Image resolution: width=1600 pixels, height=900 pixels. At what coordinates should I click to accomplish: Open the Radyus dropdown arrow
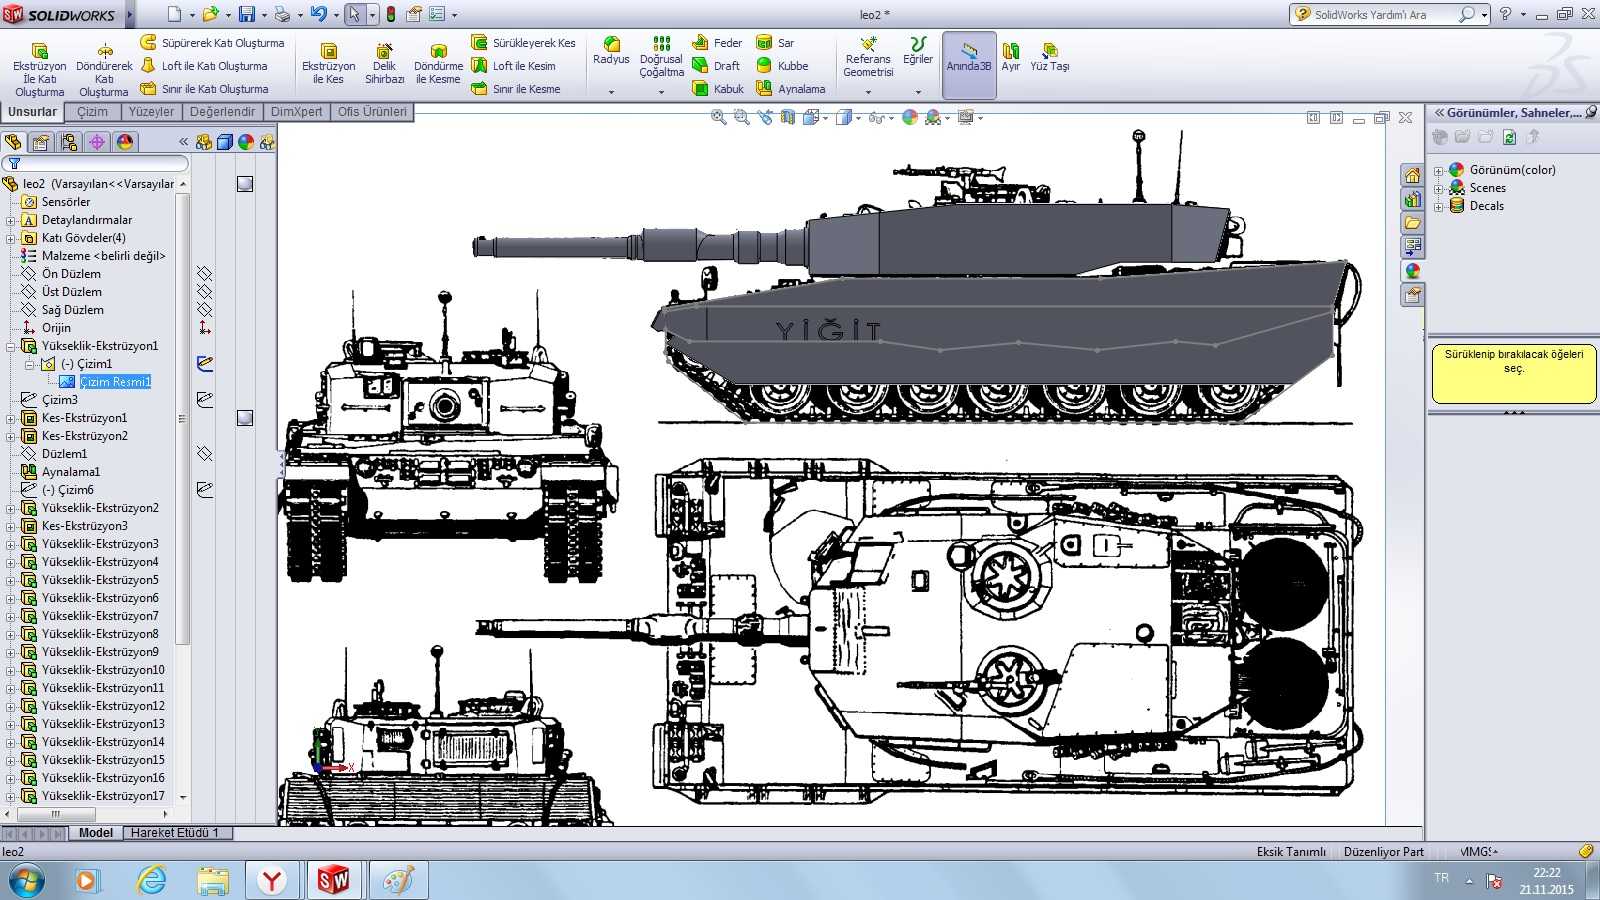coord(611,92)
